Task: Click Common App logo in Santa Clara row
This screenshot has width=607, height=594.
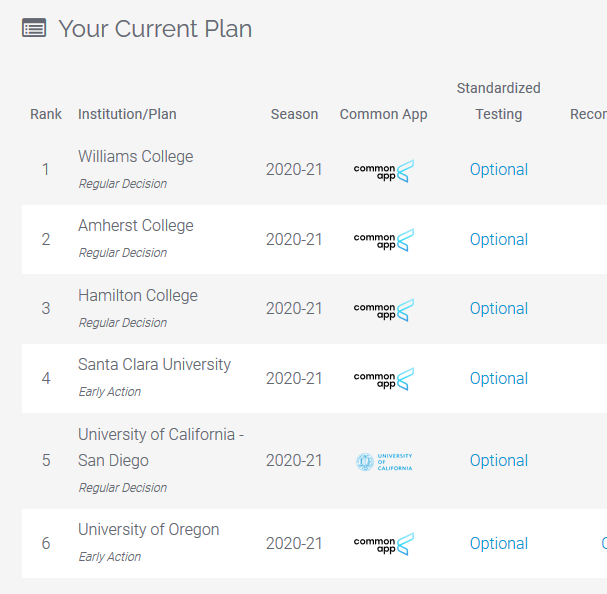Action: coord(384,379)
